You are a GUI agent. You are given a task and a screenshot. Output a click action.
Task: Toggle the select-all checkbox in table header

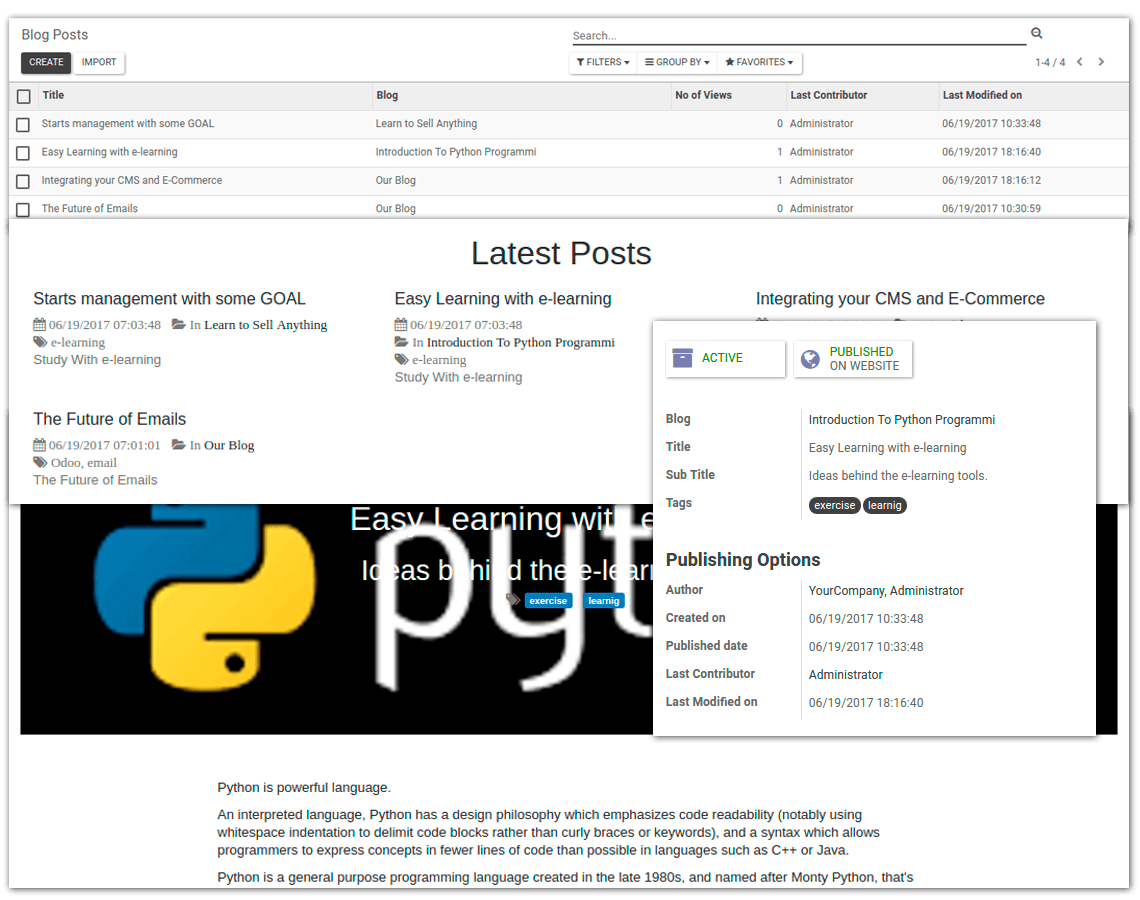23,96
